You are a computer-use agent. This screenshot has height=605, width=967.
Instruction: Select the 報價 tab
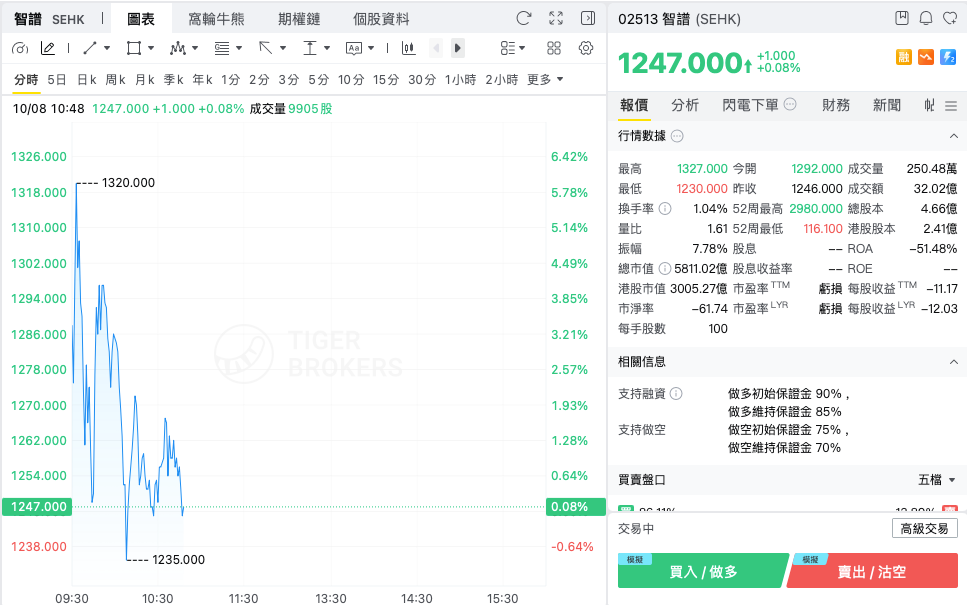click(x=635, y=105)
